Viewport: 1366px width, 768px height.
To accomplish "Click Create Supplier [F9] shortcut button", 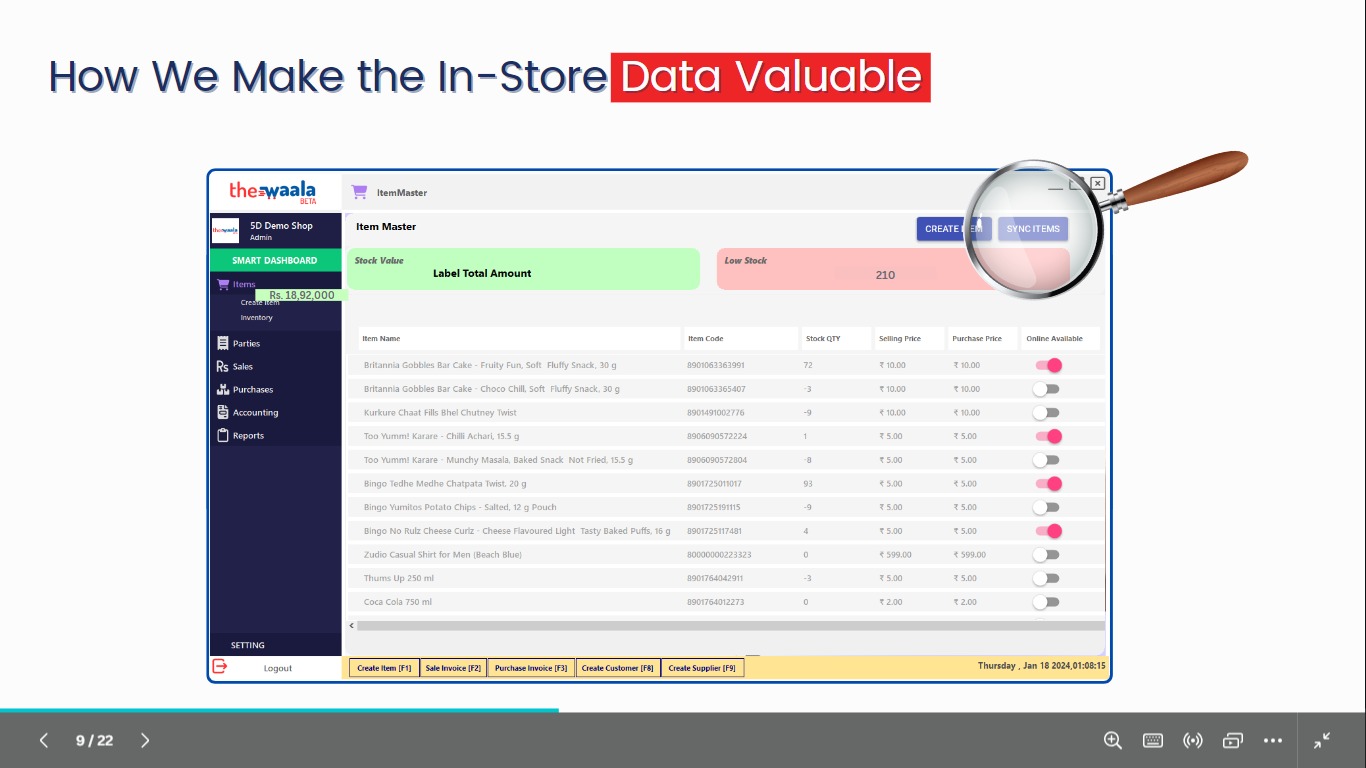I will [x=702, y=668].
